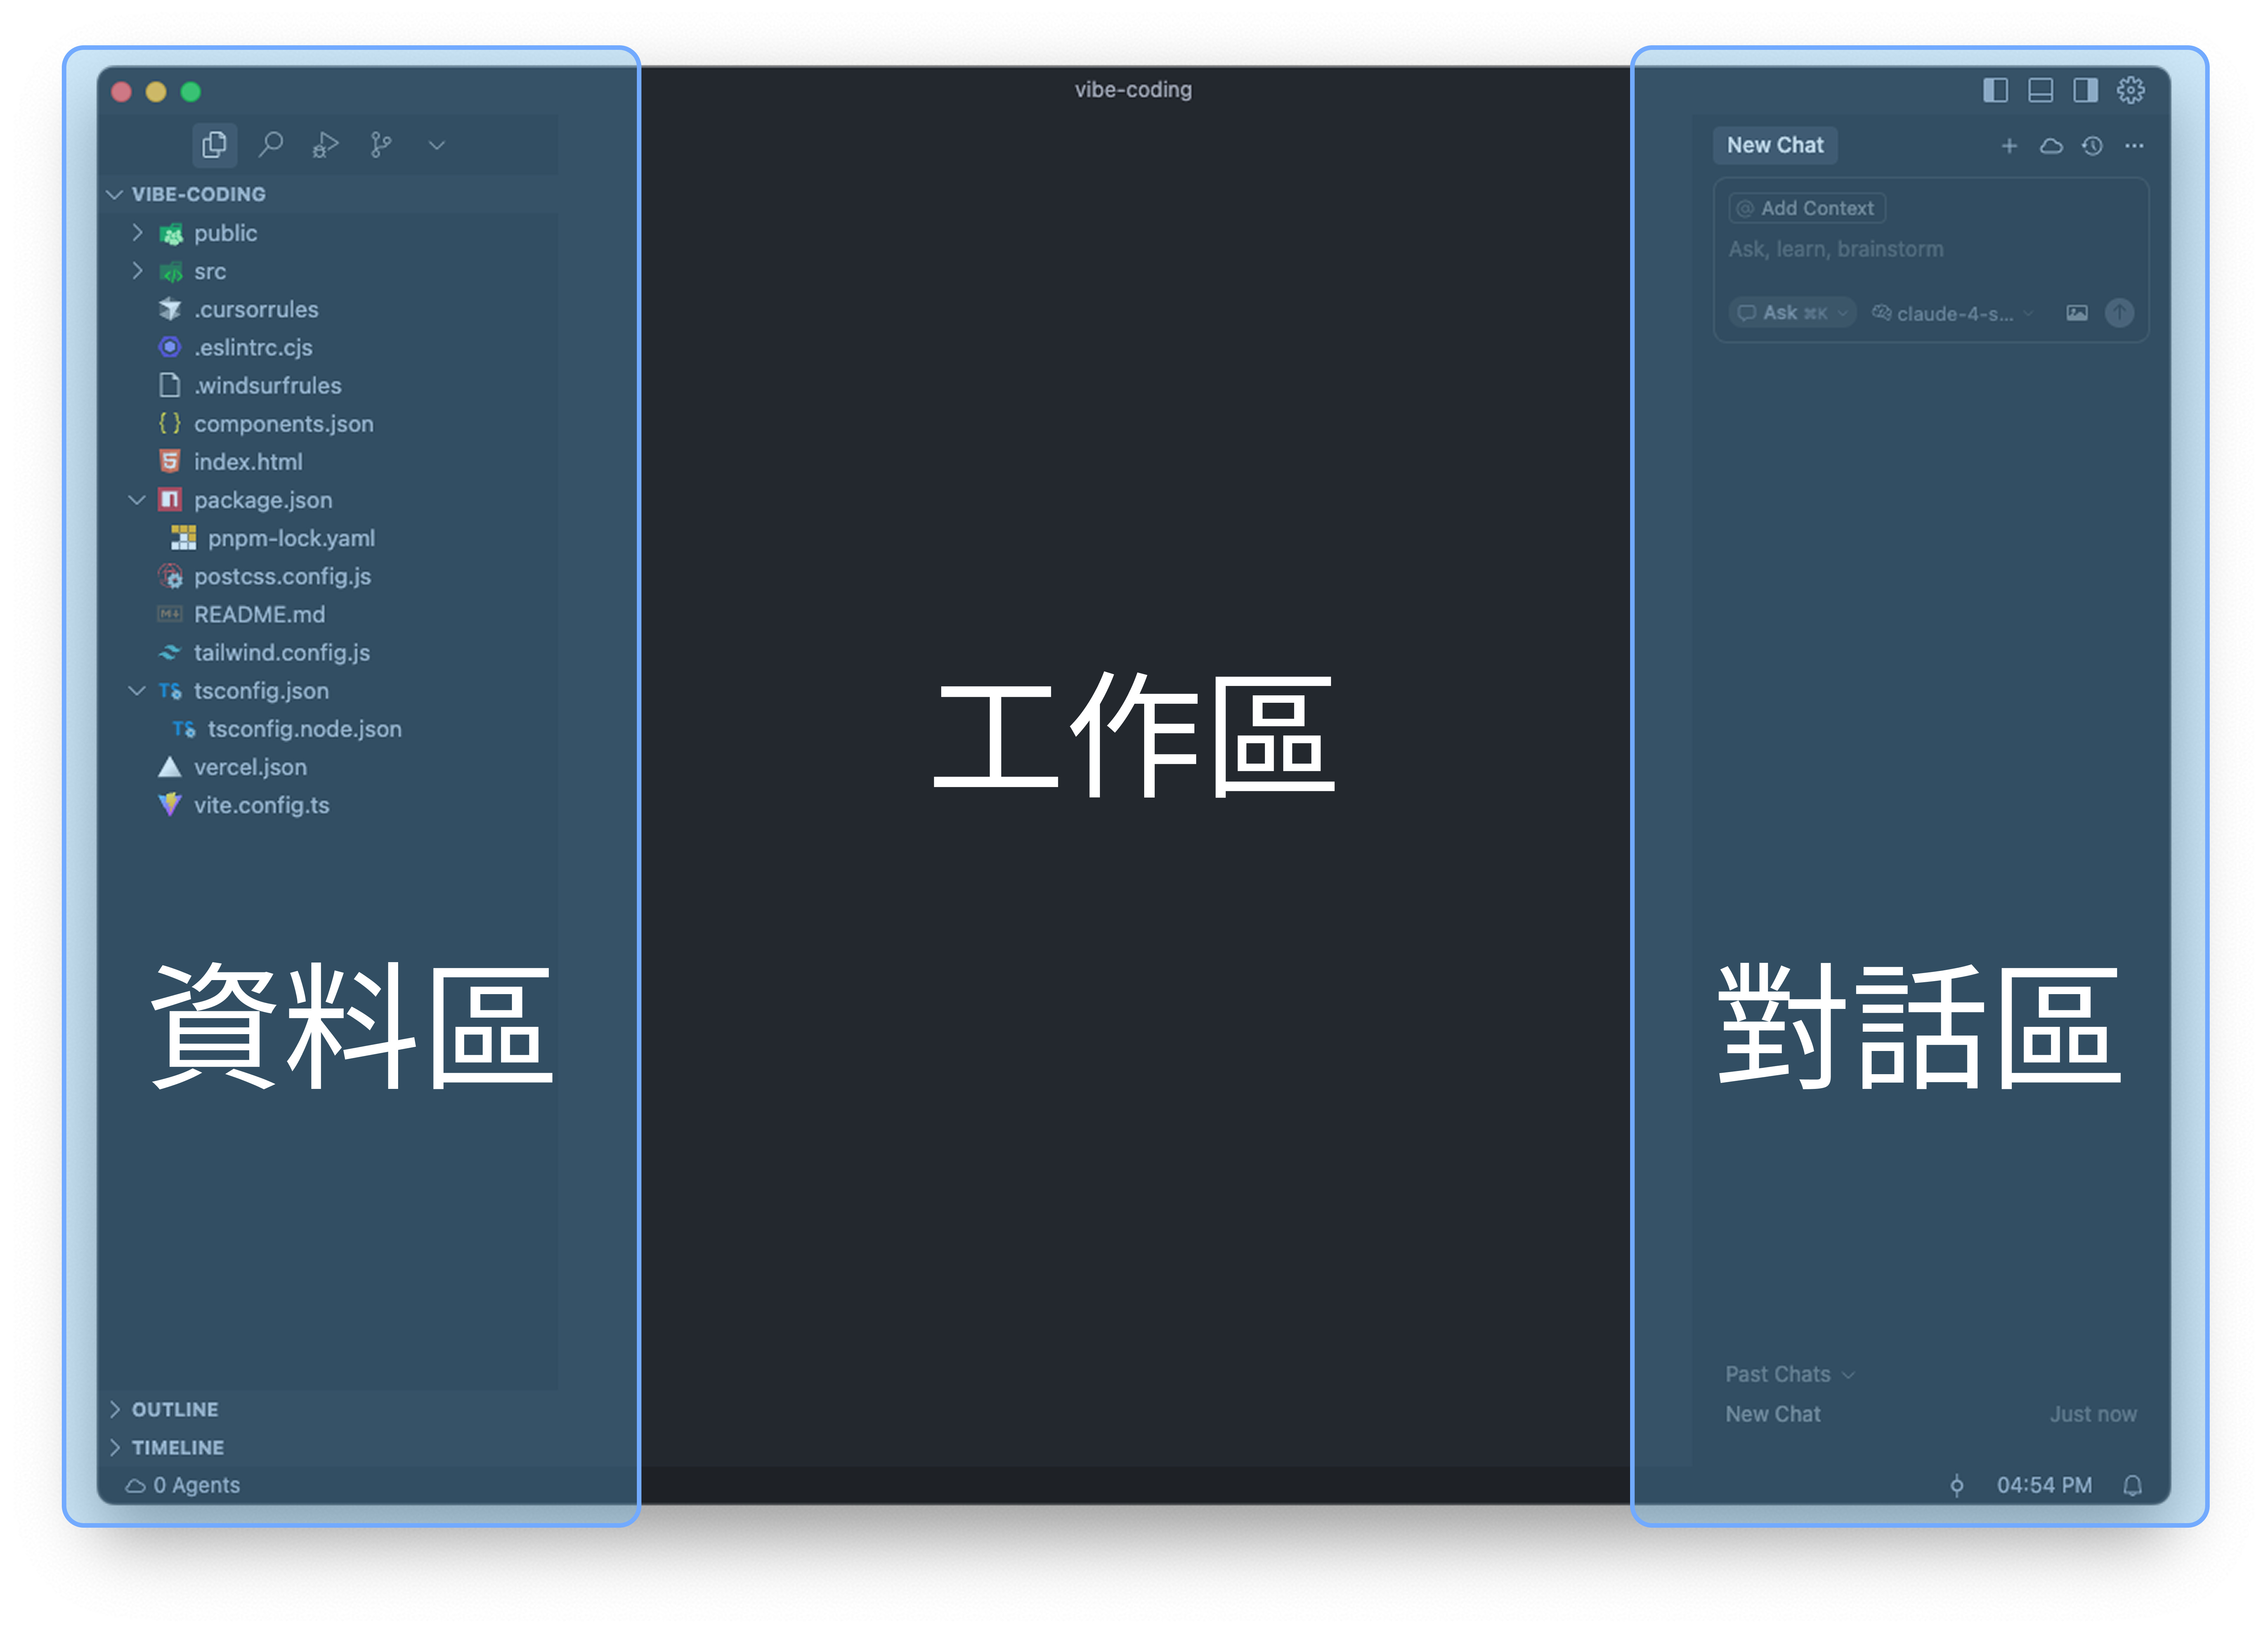Open README.md in file tree
The width and height of the screenshot is (2268, 1633).
259,614
